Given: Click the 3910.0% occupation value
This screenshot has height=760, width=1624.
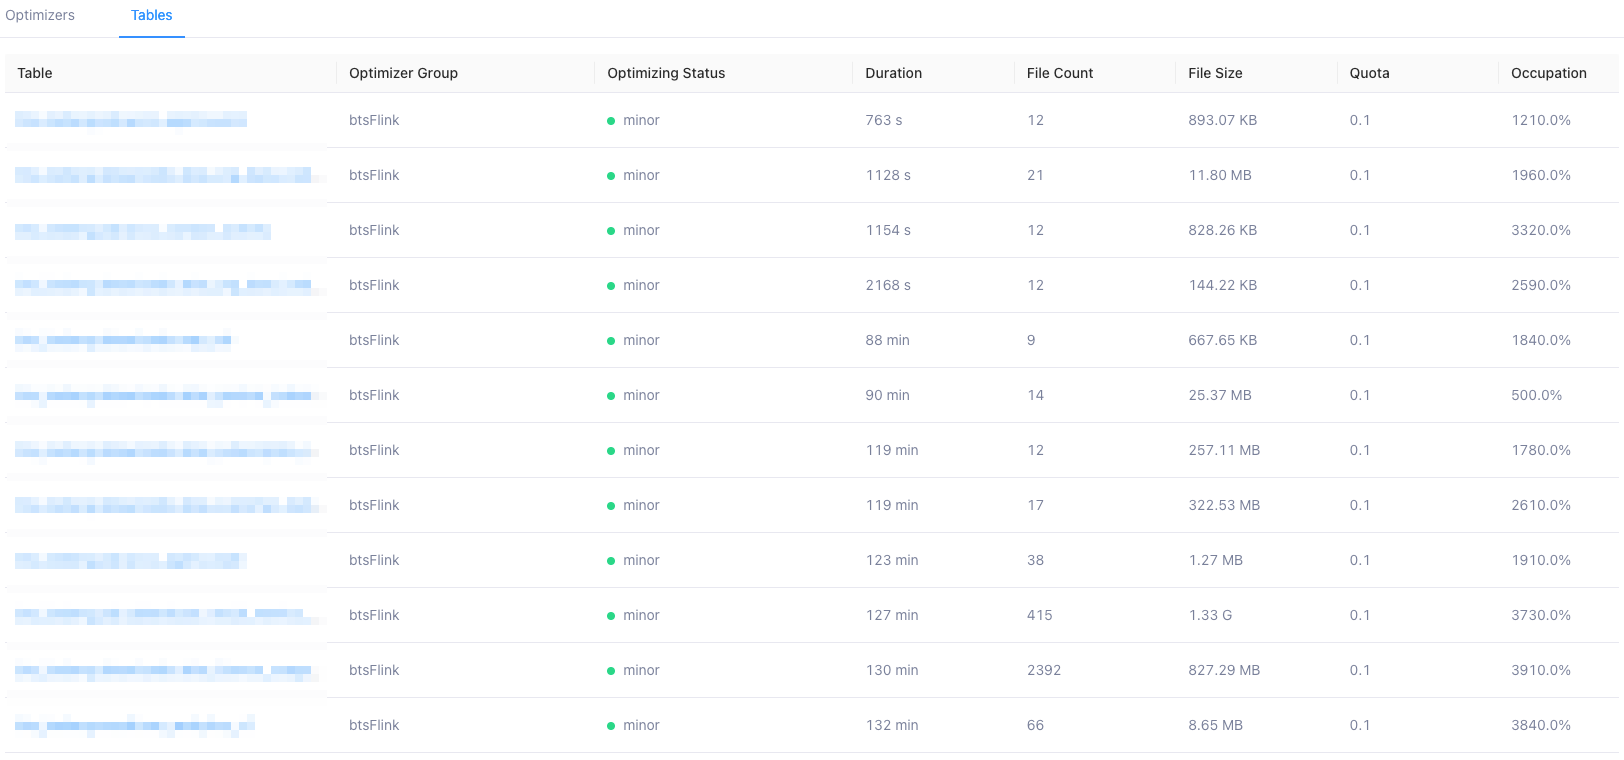Looking at the screenshot, I should pyautogui.click(x=1541, y=670).
